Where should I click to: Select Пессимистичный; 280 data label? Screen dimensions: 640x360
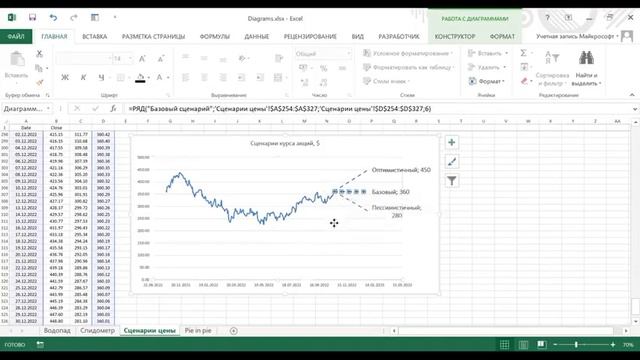[x=396, y=211]
